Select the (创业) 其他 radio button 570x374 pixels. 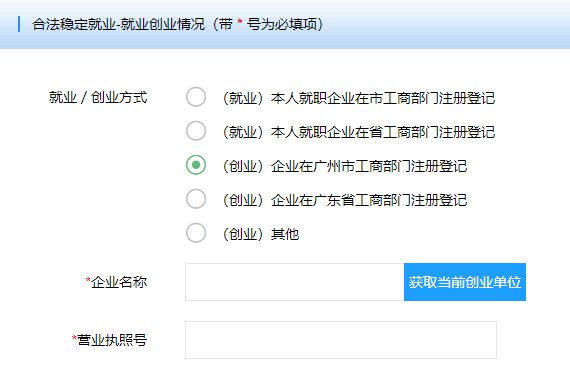coord(196,233)
